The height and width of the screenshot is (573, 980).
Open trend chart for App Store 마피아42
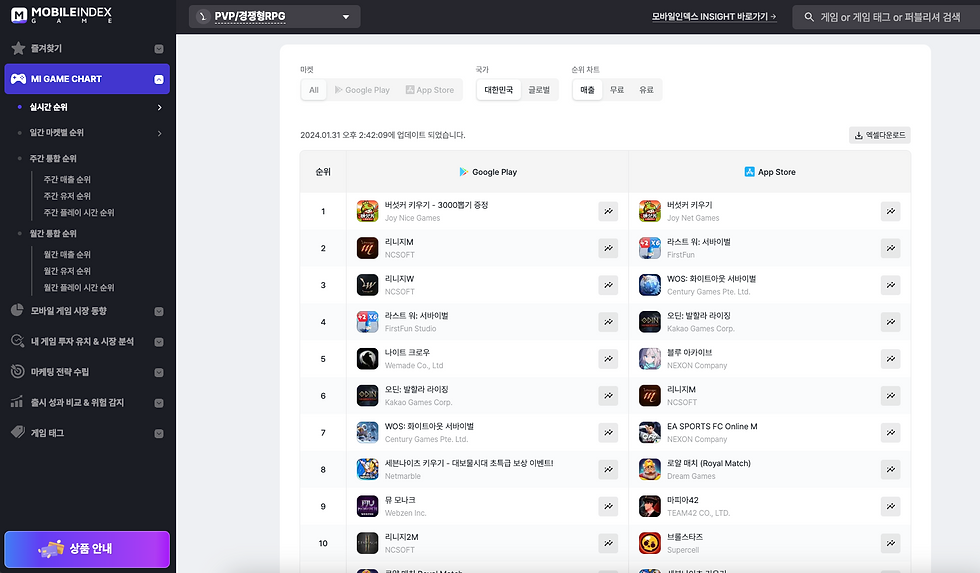tap(891, 506)
